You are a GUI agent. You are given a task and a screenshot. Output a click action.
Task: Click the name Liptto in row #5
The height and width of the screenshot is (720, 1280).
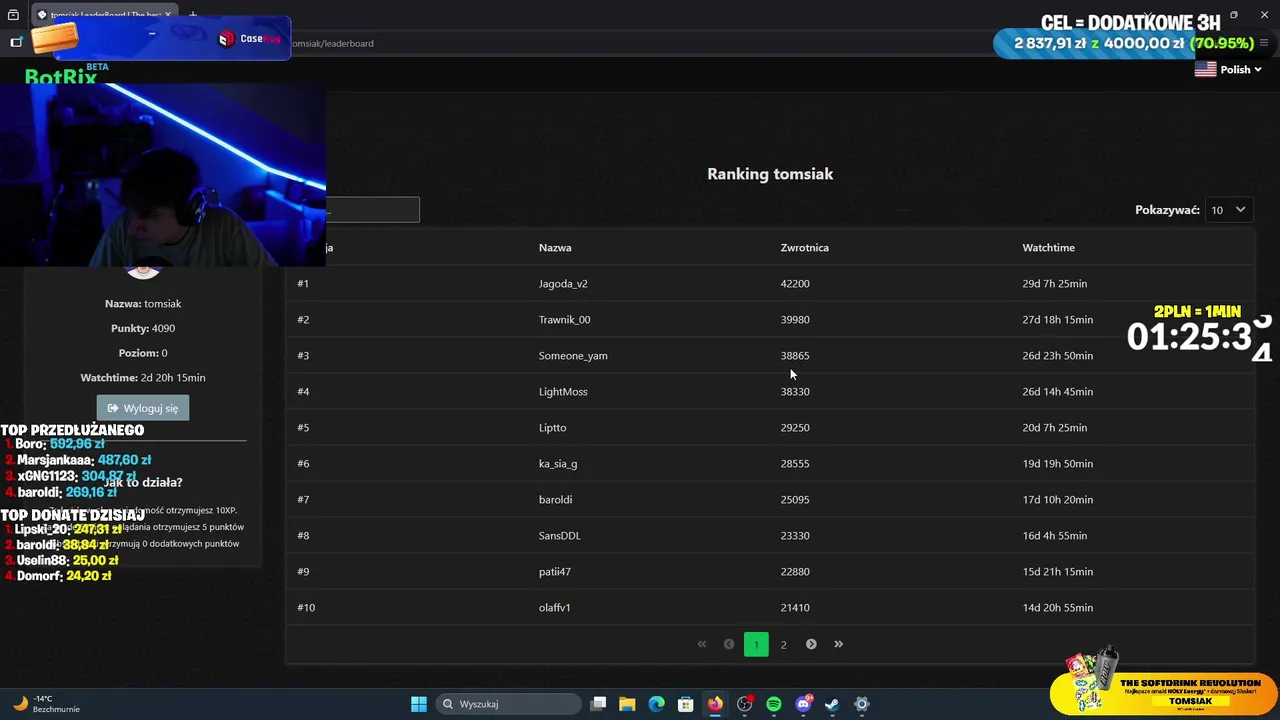click(552, 427)
